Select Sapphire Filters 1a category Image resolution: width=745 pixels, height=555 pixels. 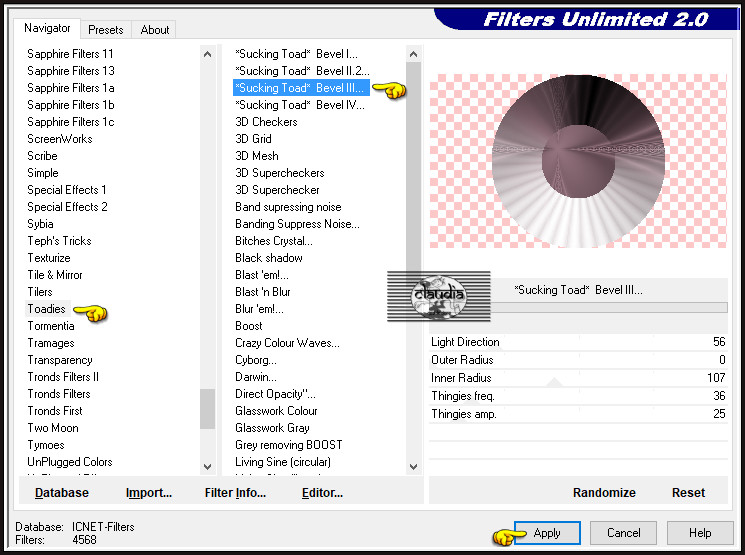[71, 88]
